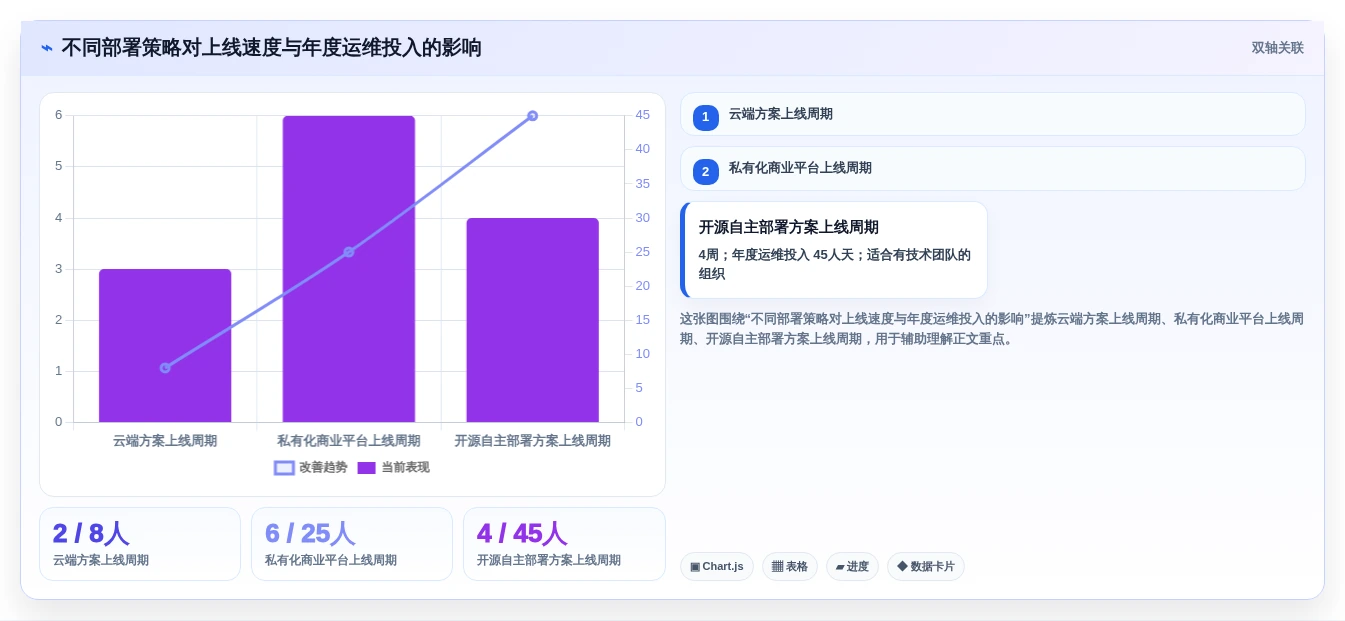Click the 云端方案上线周期 purple bar
Viewport: 1345px width, 621px height.
tap(165, 345)
